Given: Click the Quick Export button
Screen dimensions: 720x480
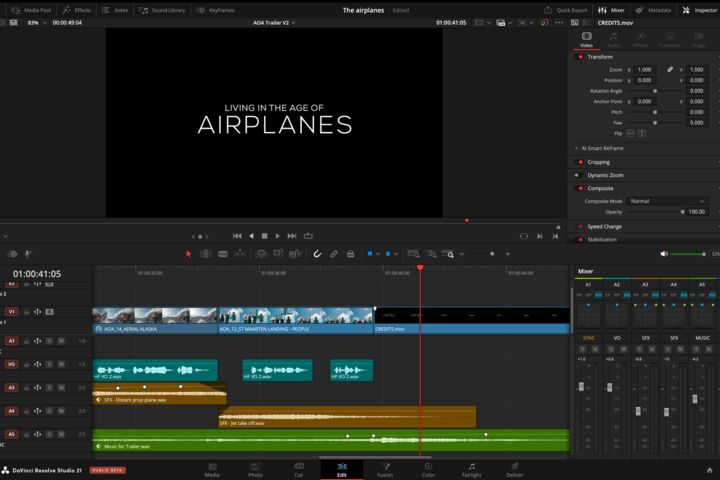Looking at the screenshot, I should point(566,10).
